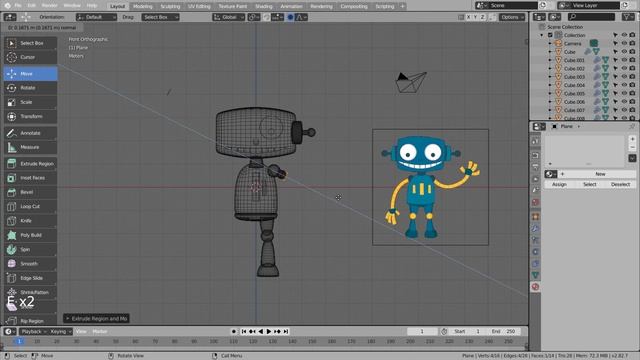Select the Transform tool

pyautogui.click(x=31, y=116)
